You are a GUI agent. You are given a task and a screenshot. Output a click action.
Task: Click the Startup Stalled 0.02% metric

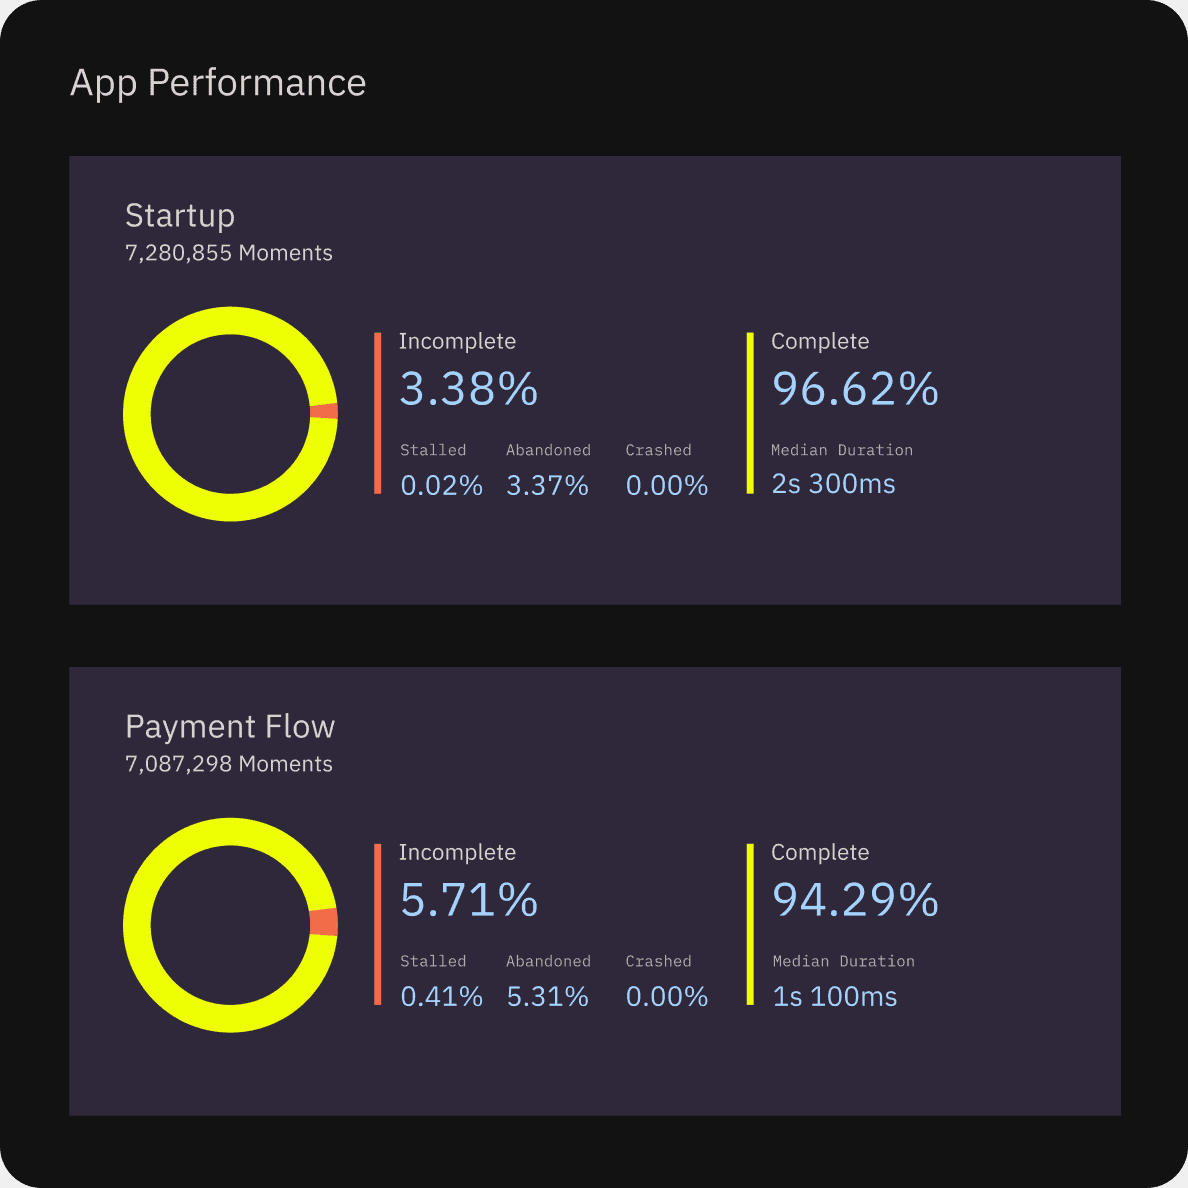click(x=441, y=486)
